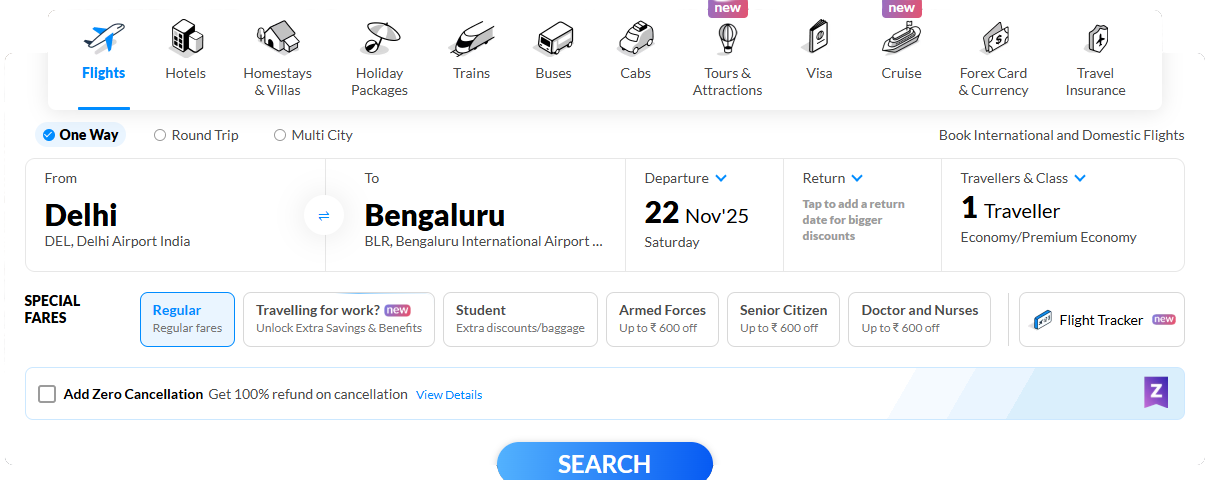Open the Cabs car icon
The image size is (1210, 480).
(x=635, y=39)
